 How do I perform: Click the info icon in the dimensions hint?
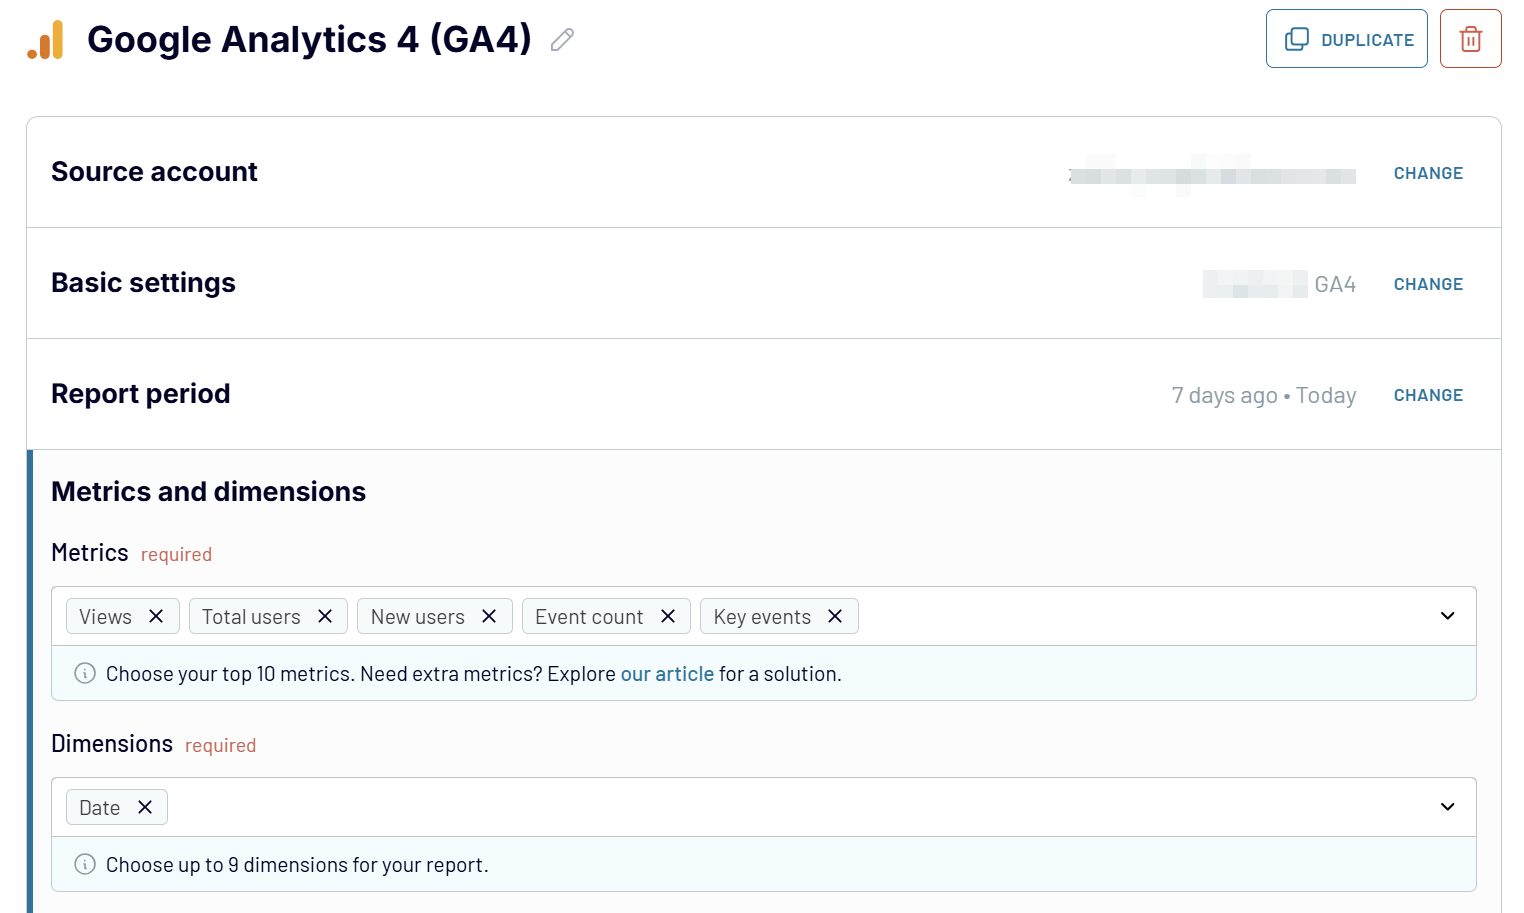click(85, 864)
